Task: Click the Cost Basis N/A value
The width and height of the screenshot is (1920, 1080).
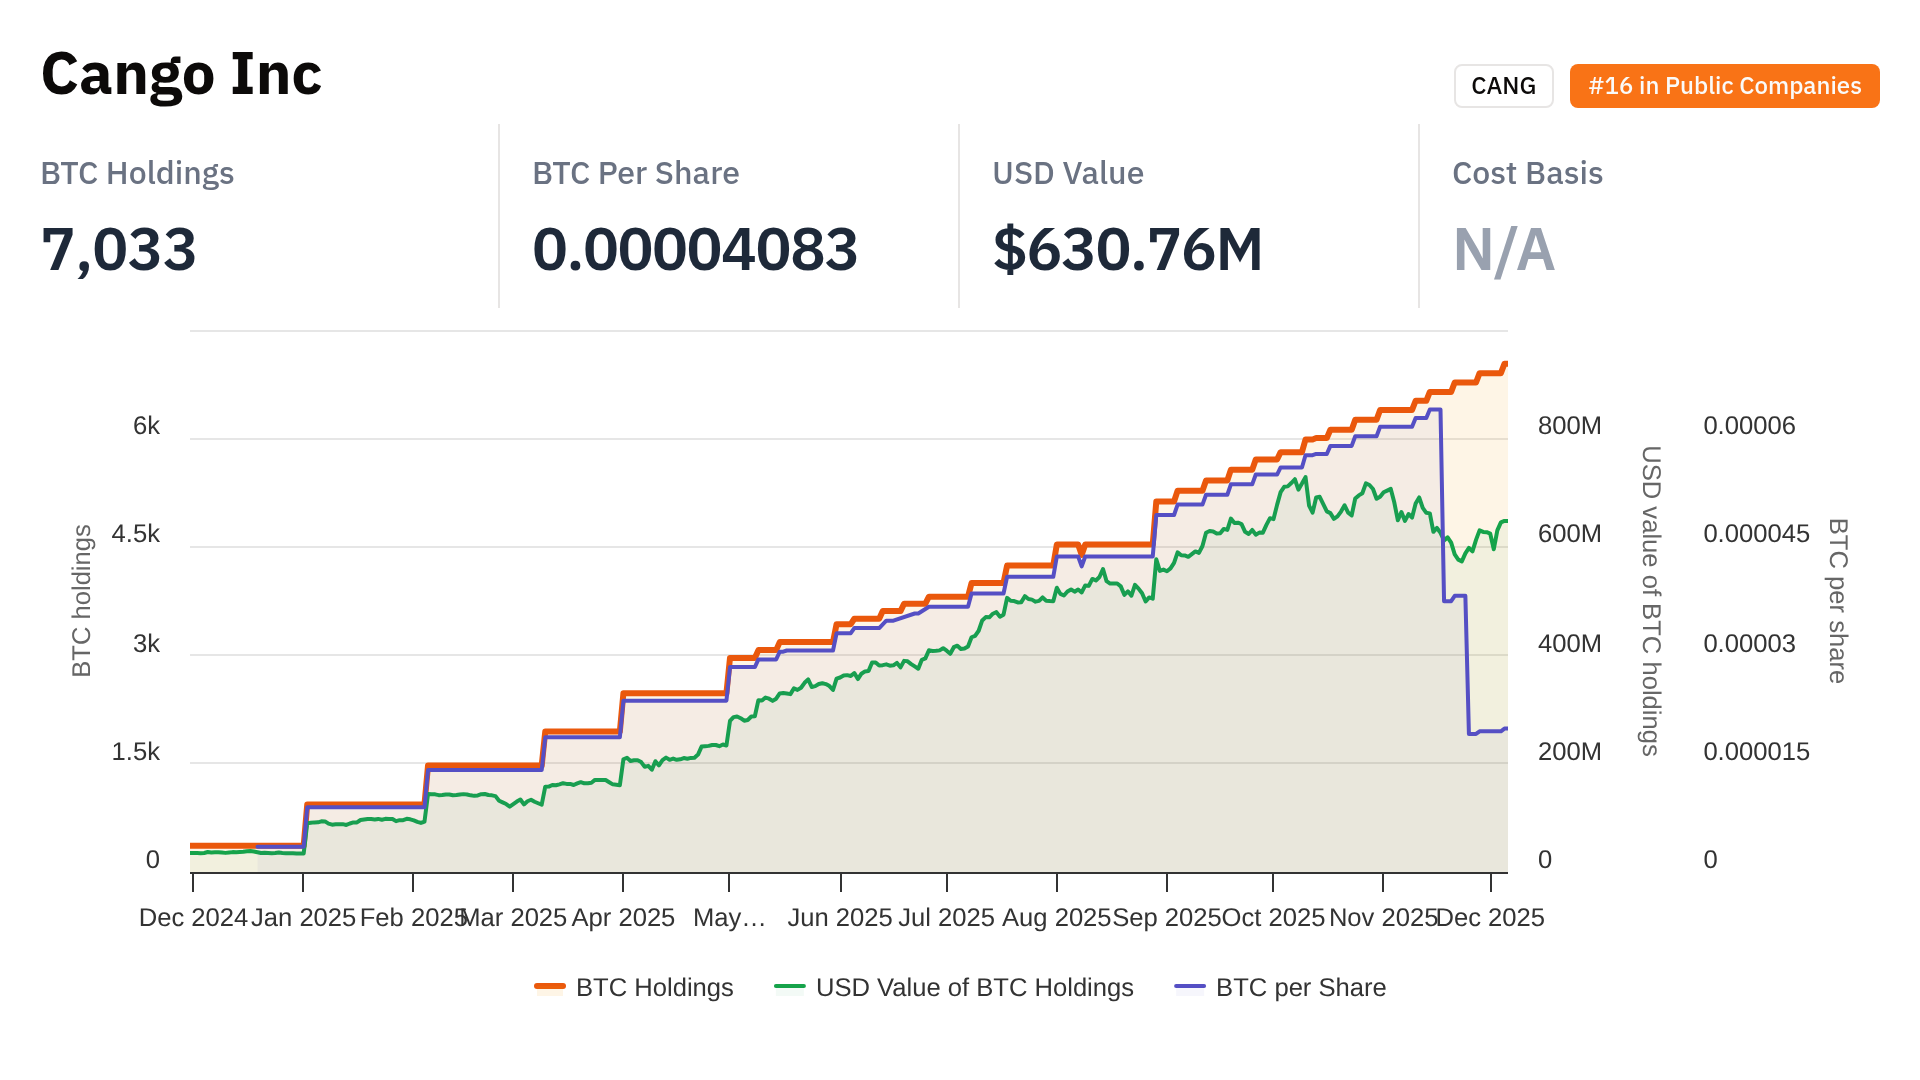Action: point(1503,249)
